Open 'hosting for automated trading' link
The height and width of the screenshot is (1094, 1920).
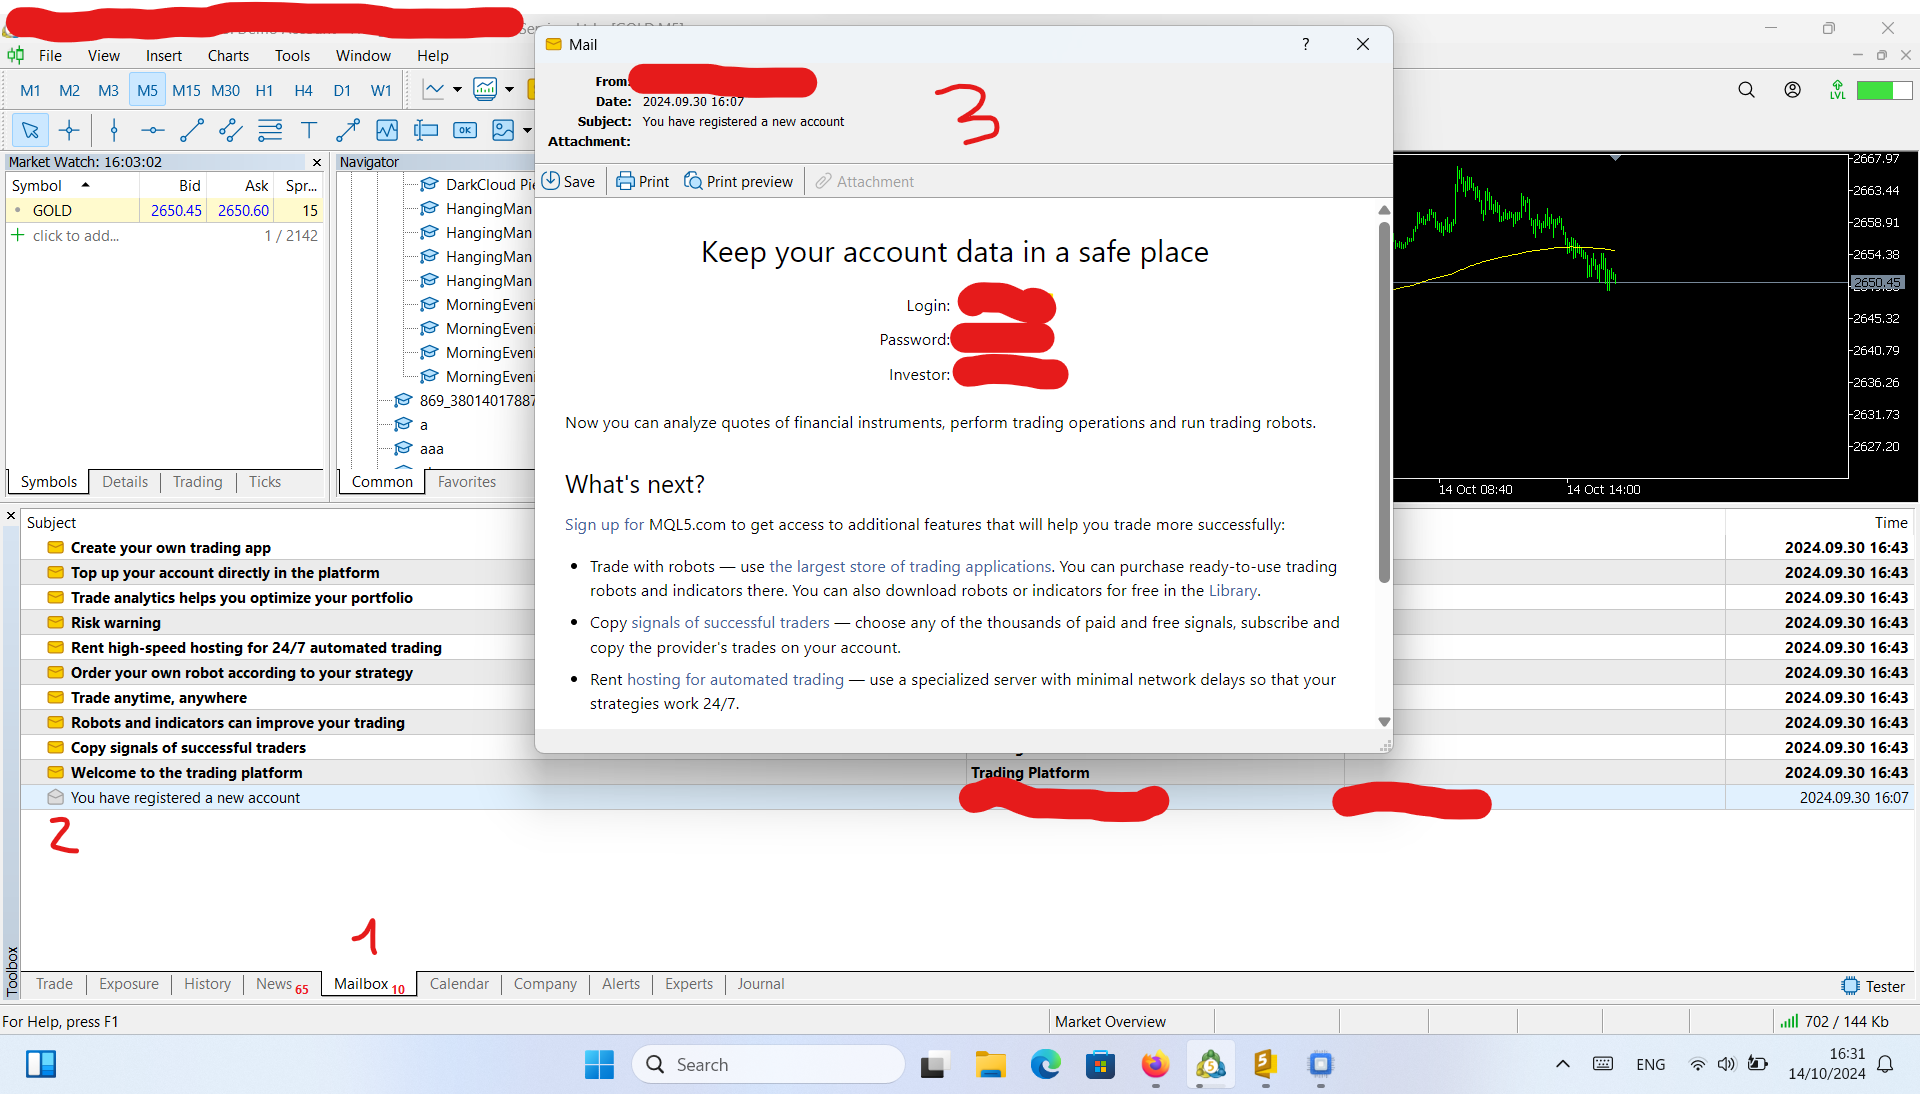[735, 679]
